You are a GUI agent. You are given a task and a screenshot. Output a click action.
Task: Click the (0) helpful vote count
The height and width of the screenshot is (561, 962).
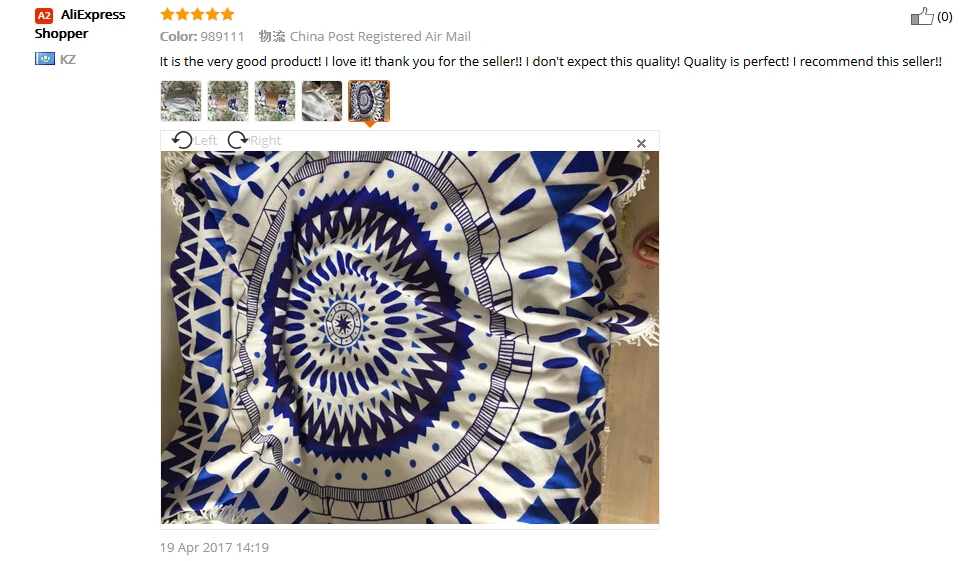944,17
